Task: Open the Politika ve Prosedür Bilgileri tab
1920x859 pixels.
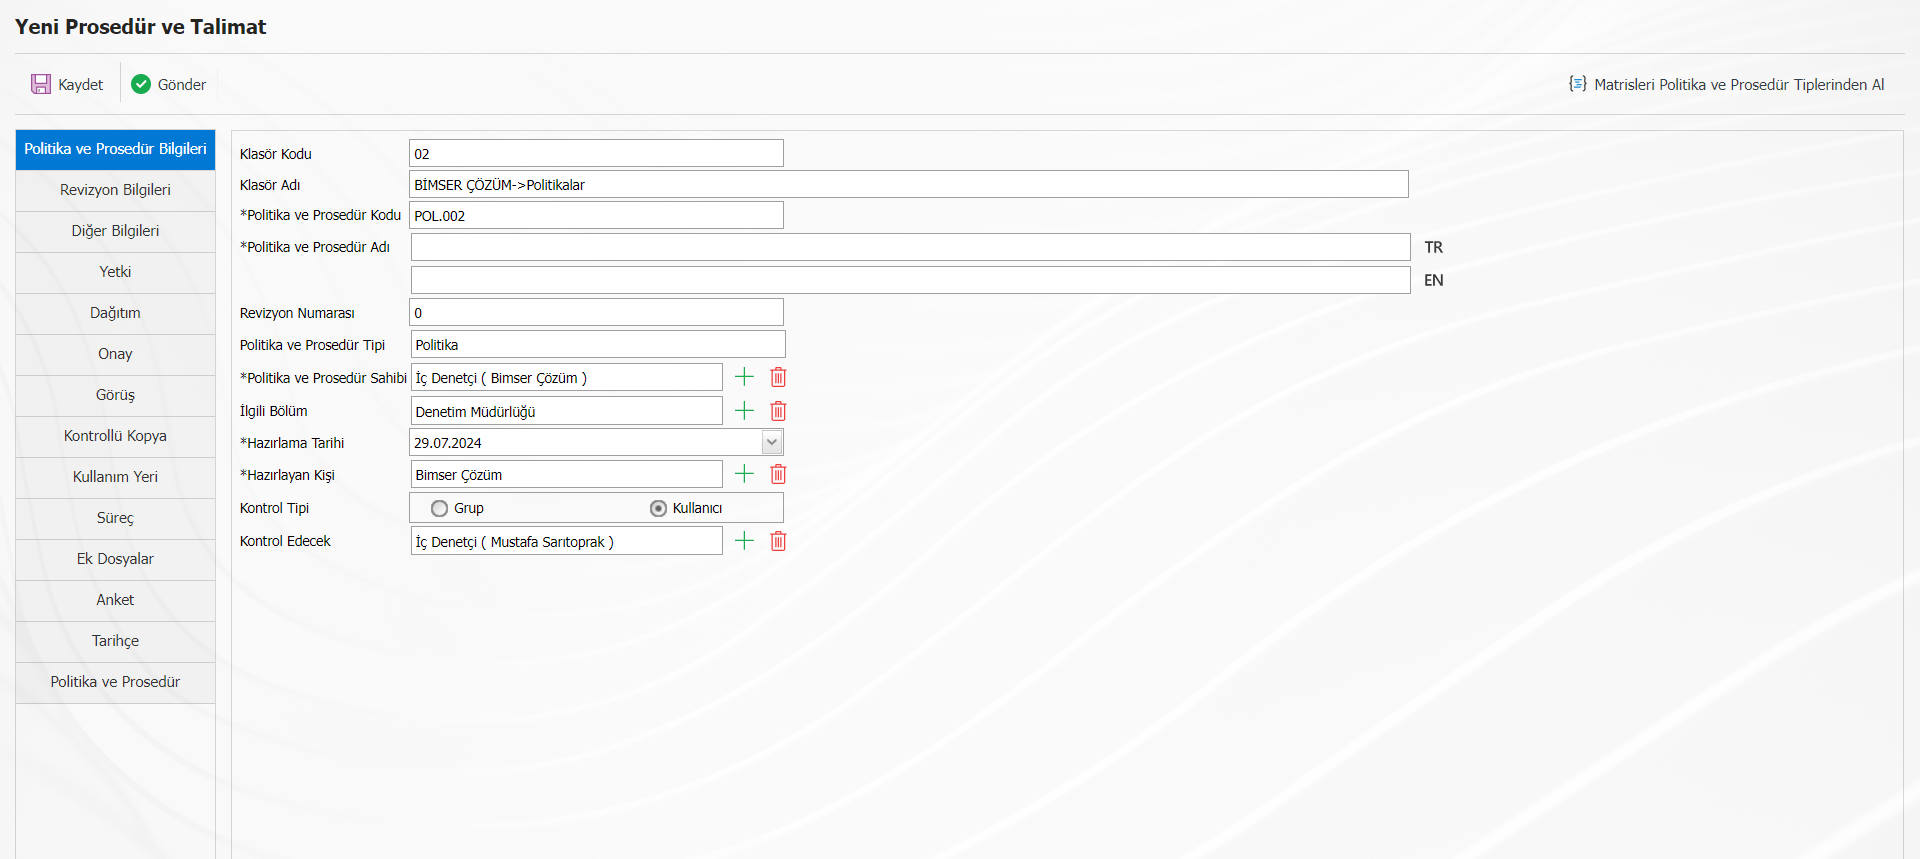Action: point(115,149)
